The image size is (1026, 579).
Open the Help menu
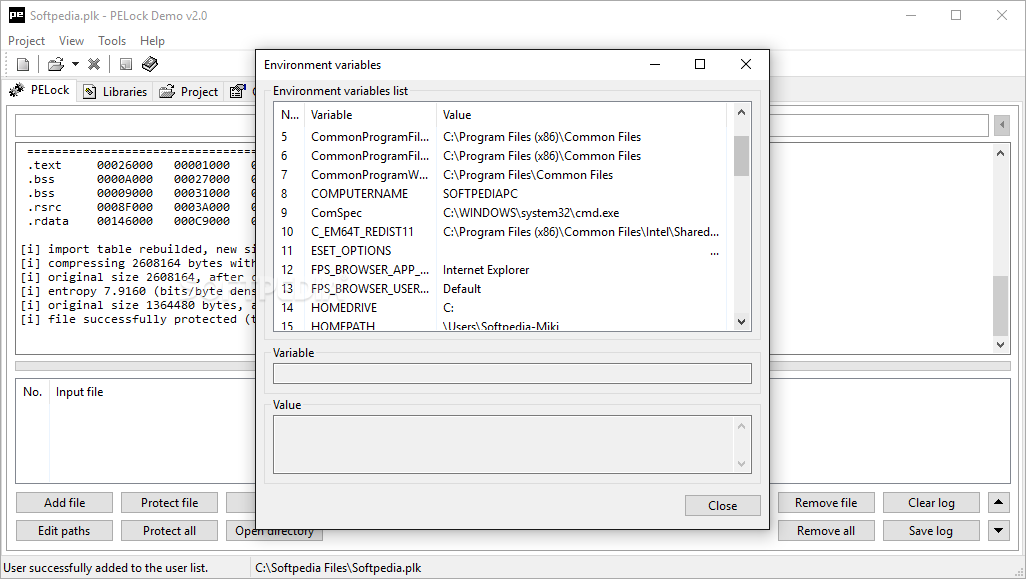pos(152,41)
